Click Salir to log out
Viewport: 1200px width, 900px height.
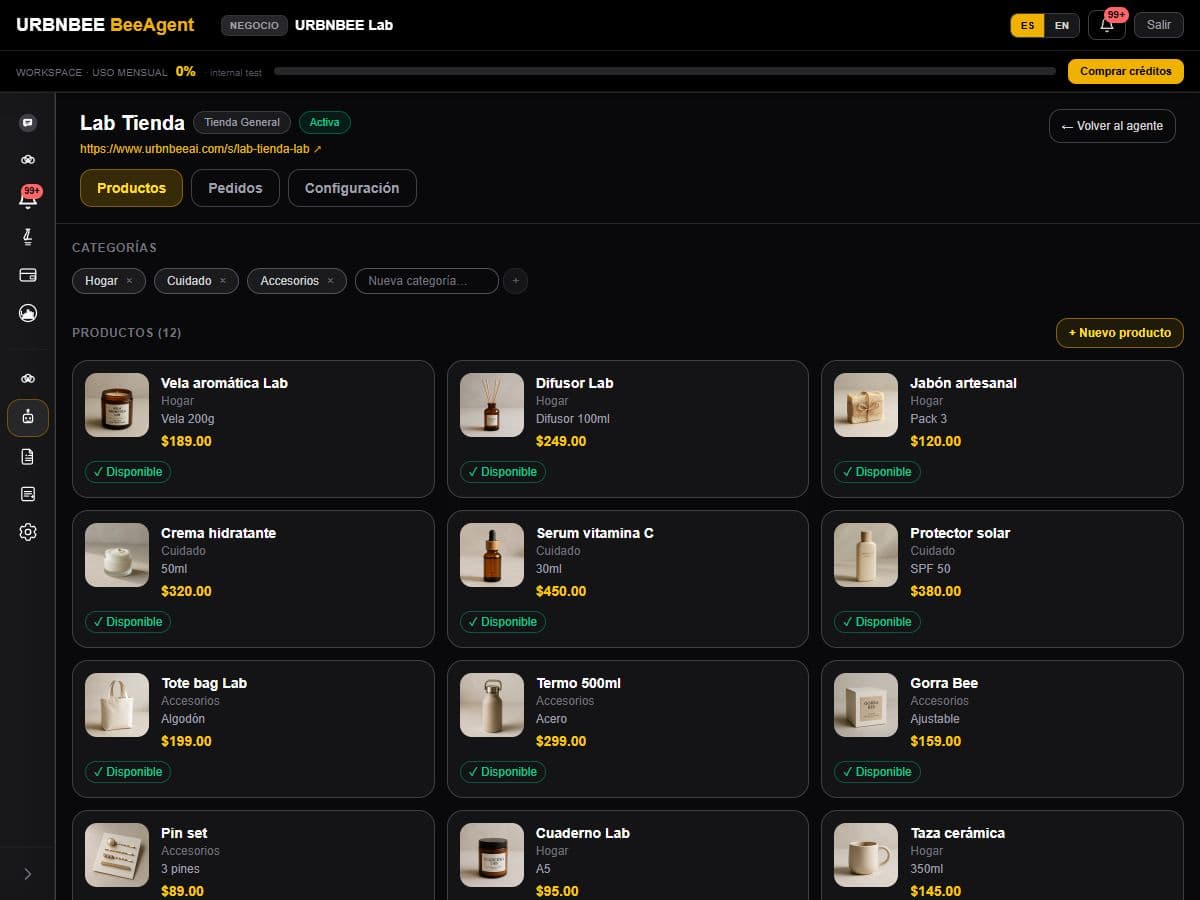(1159, 25)
